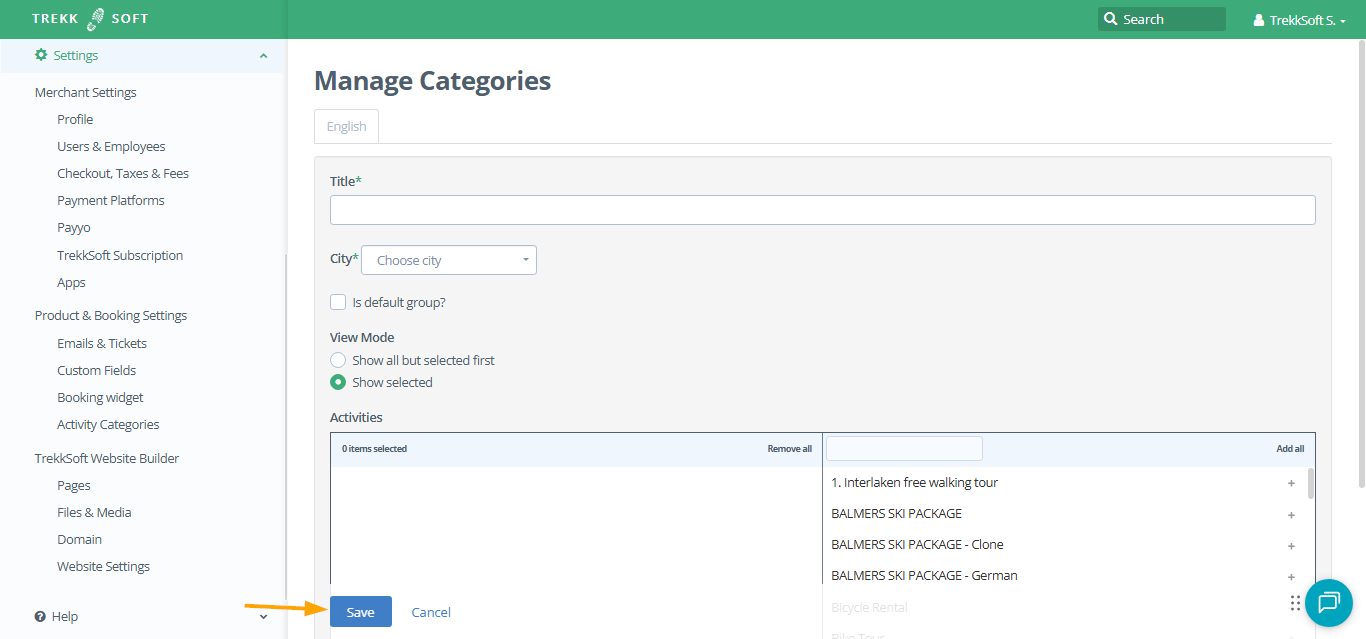Enable the Is default group checkbox

(338, 302)
